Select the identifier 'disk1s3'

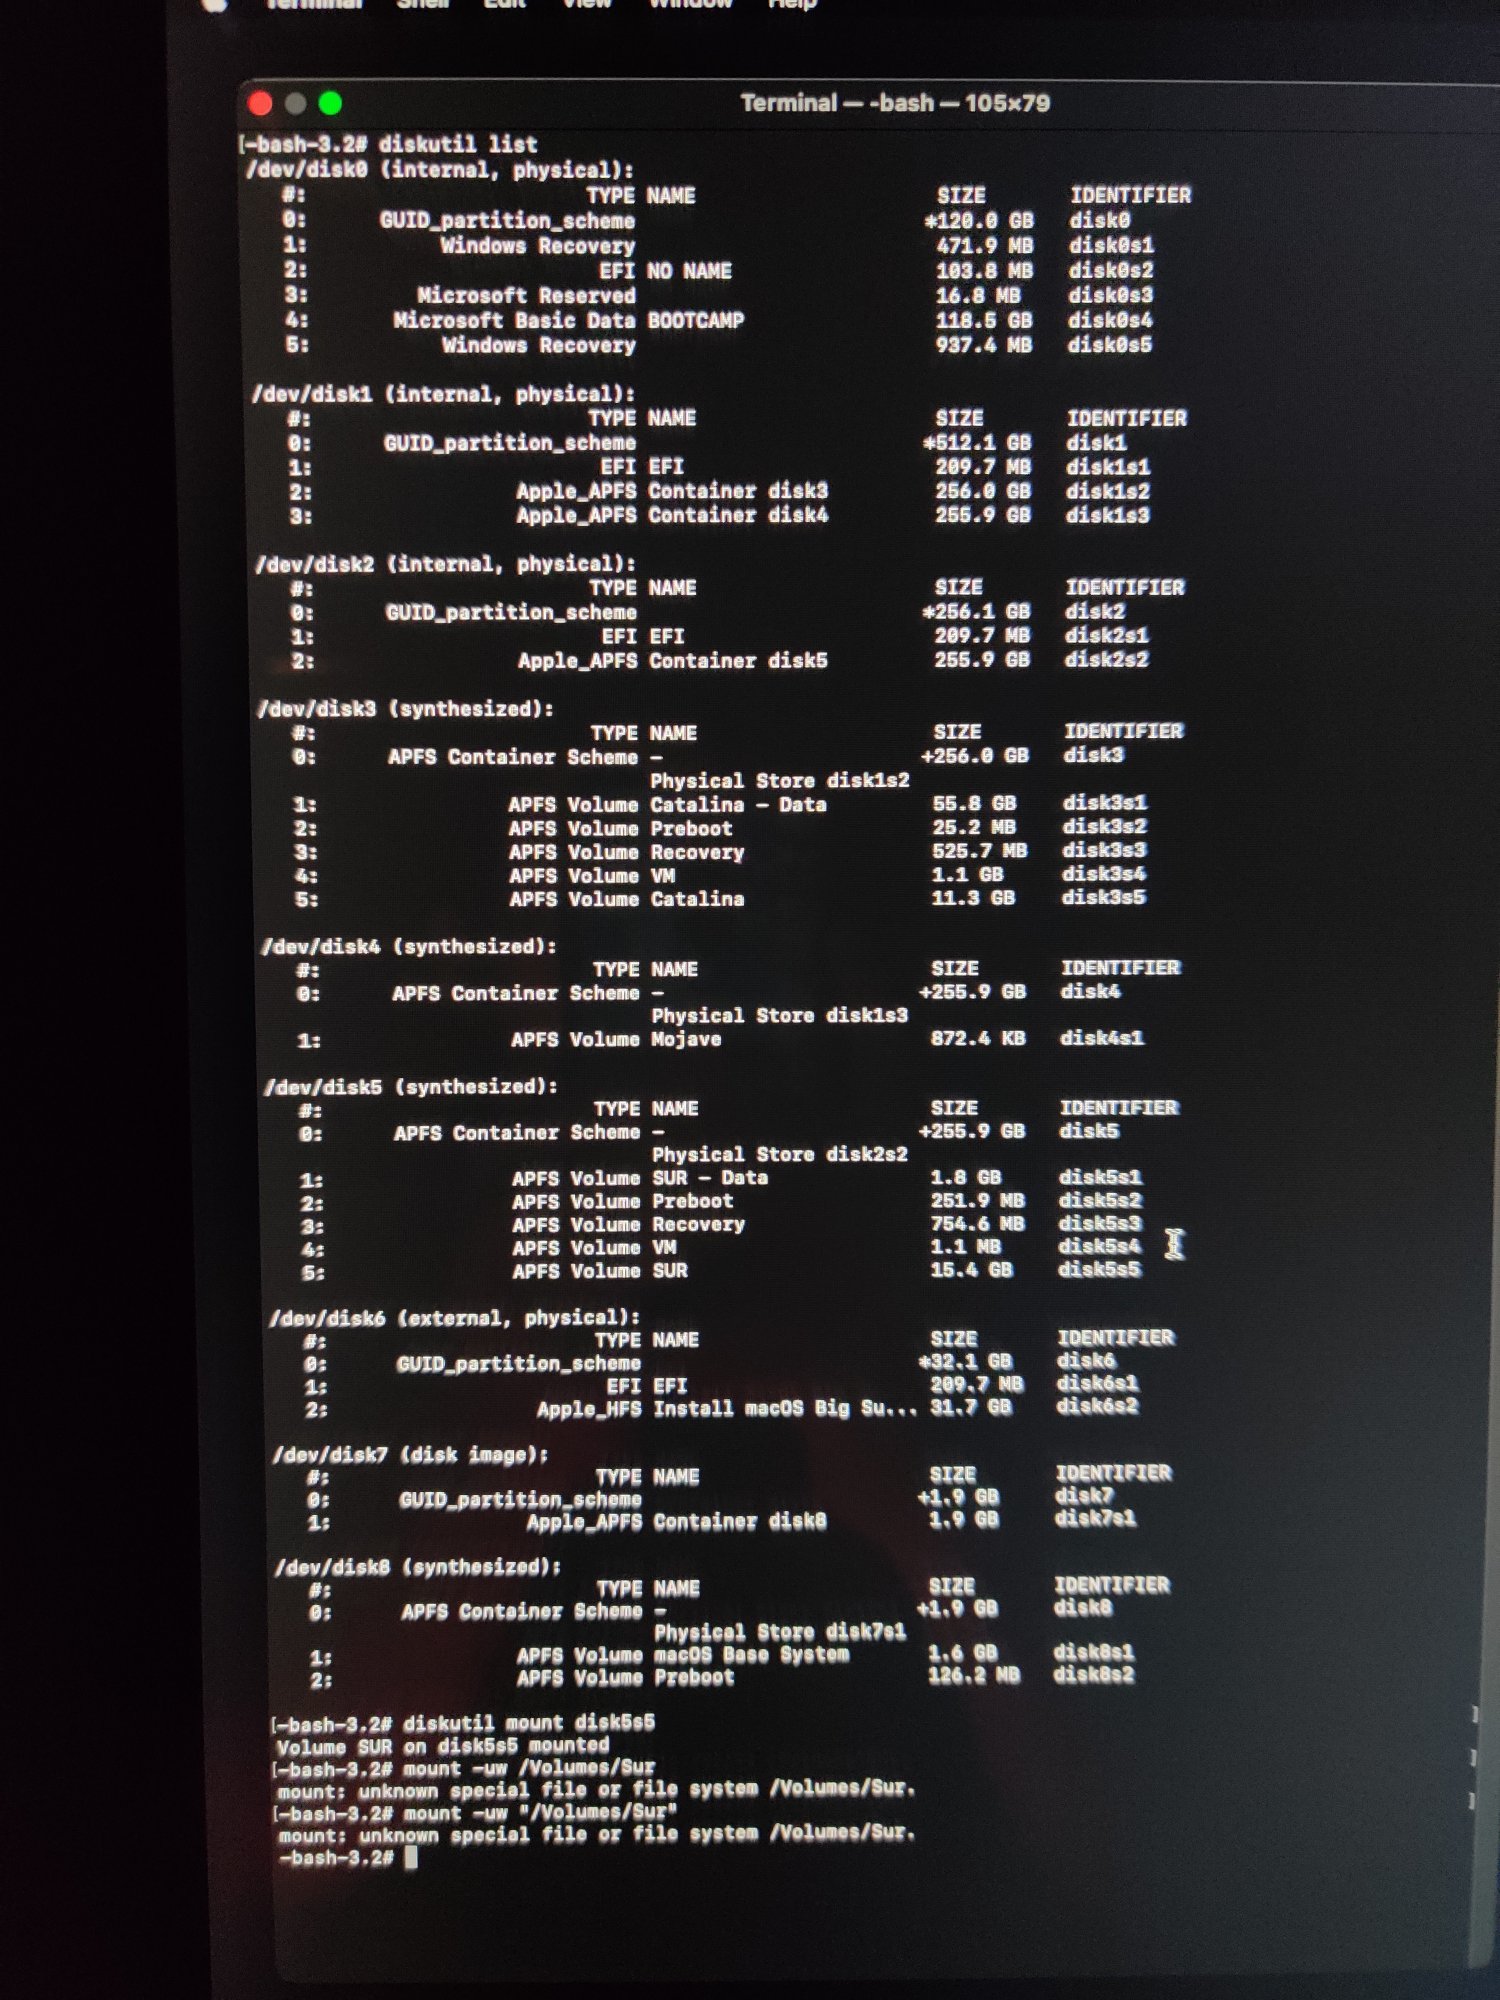point(1108,515)
